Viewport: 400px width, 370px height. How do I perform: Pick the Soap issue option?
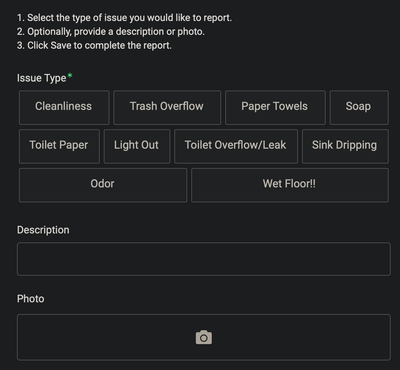359,107
